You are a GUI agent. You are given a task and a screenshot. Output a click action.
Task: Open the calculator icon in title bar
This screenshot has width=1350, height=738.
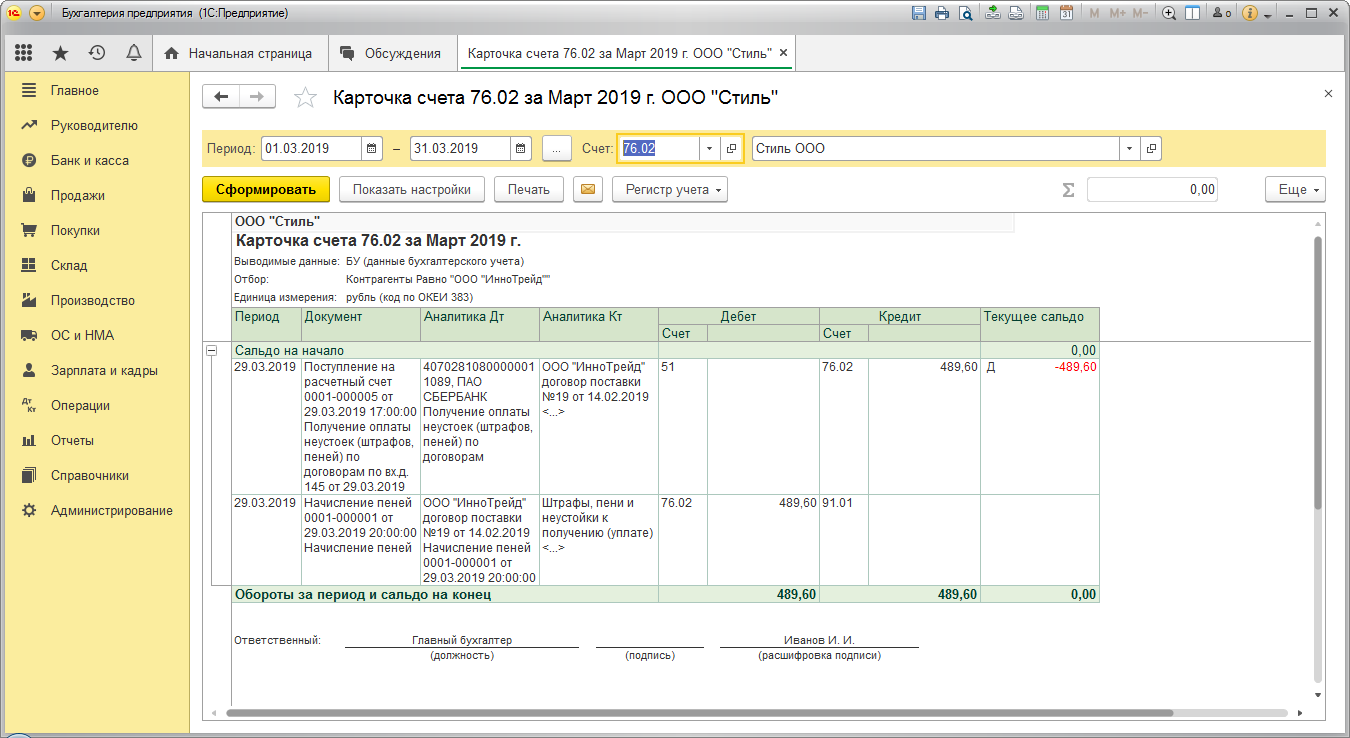click(x=1042, y=13)
